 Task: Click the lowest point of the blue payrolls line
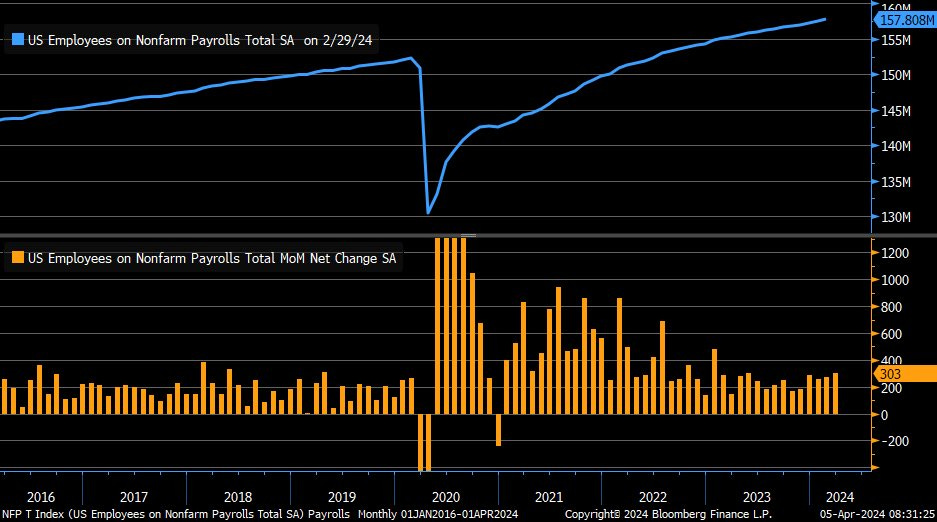coord(428,212)
